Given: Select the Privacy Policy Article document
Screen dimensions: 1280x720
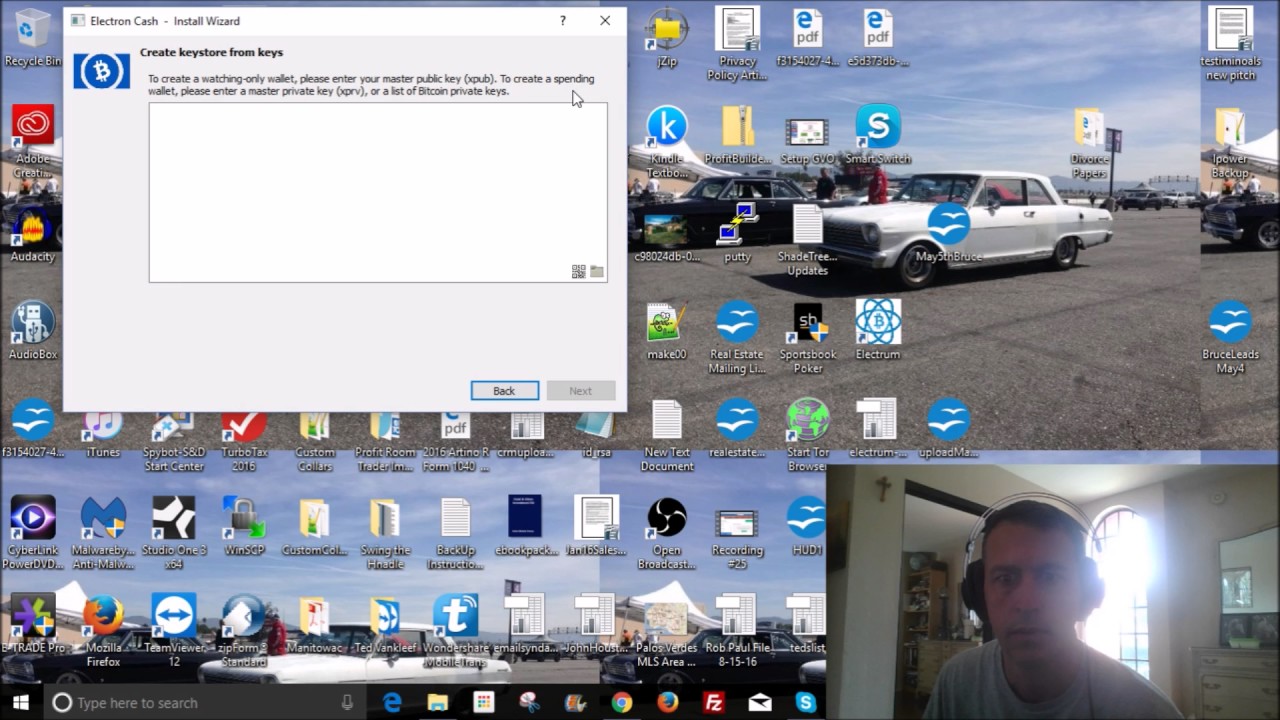Looking at the screenshot, I should click(737, 44).
